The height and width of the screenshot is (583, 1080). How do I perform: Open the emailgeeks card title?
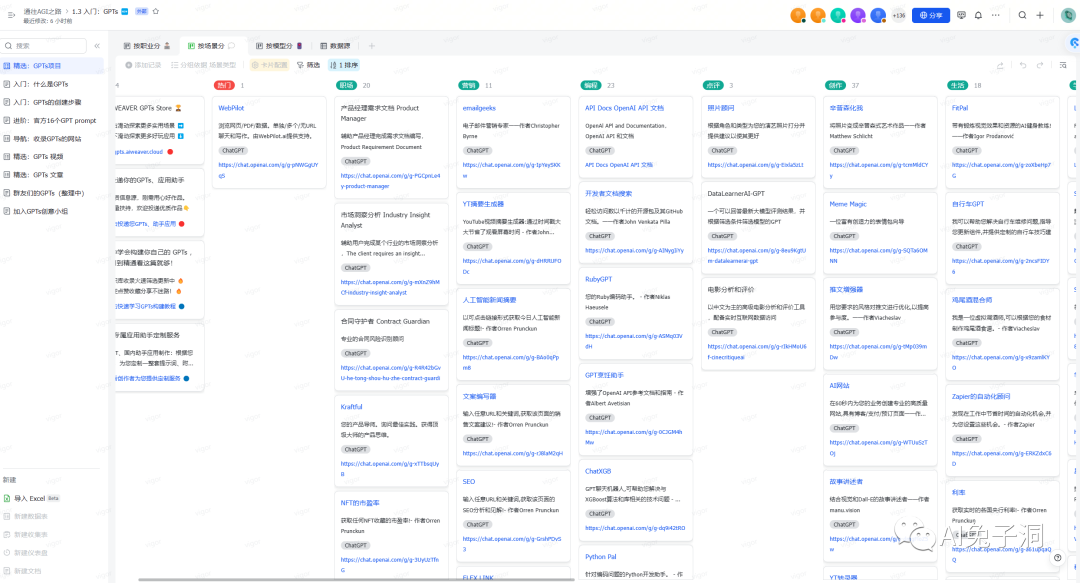coord(479,108)
